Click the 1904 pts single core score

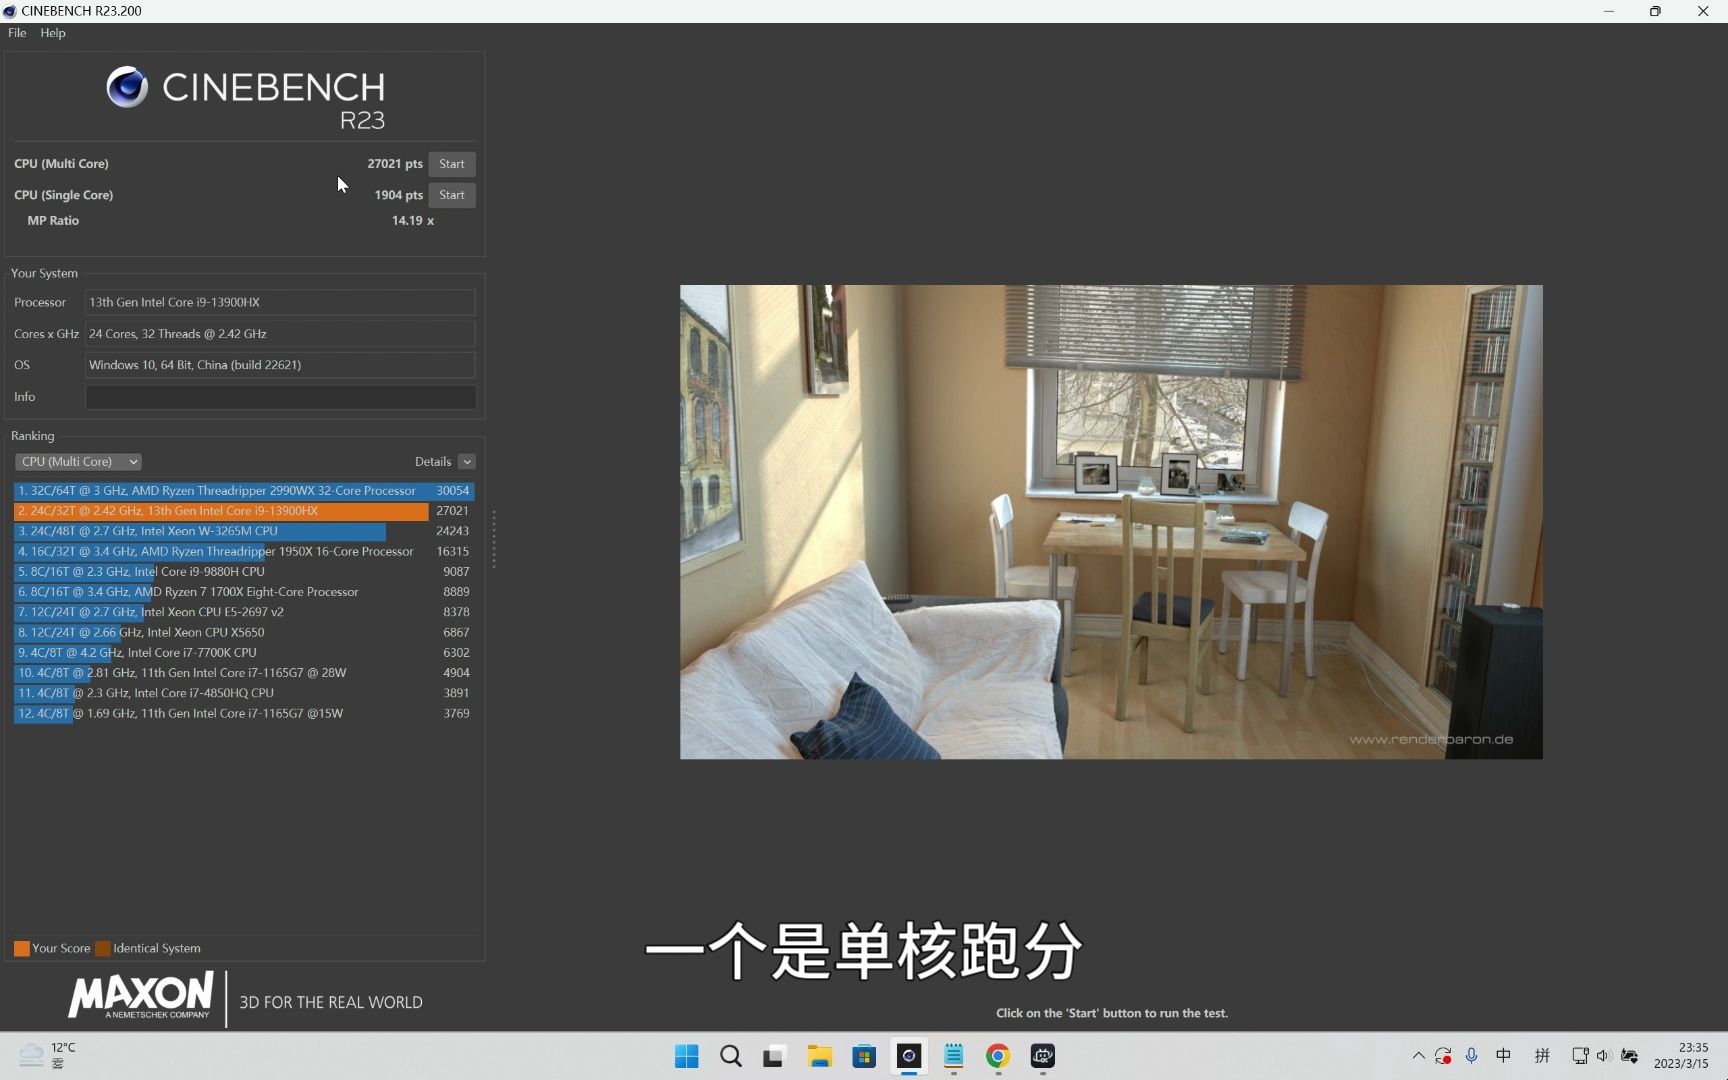(x=398, y=195)
